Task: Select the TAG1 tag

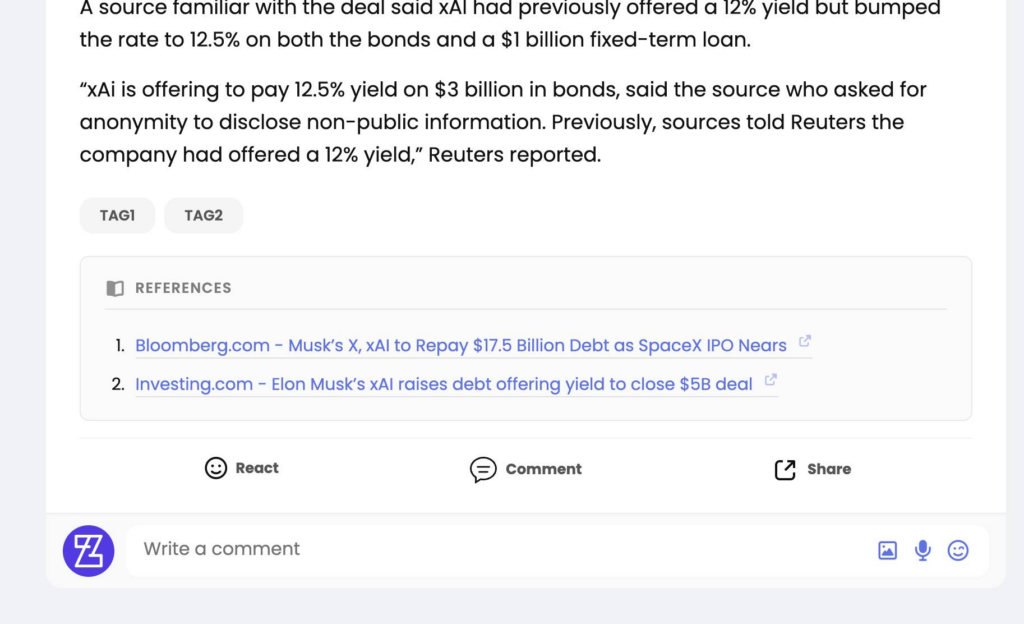Action: coord(117,215)
